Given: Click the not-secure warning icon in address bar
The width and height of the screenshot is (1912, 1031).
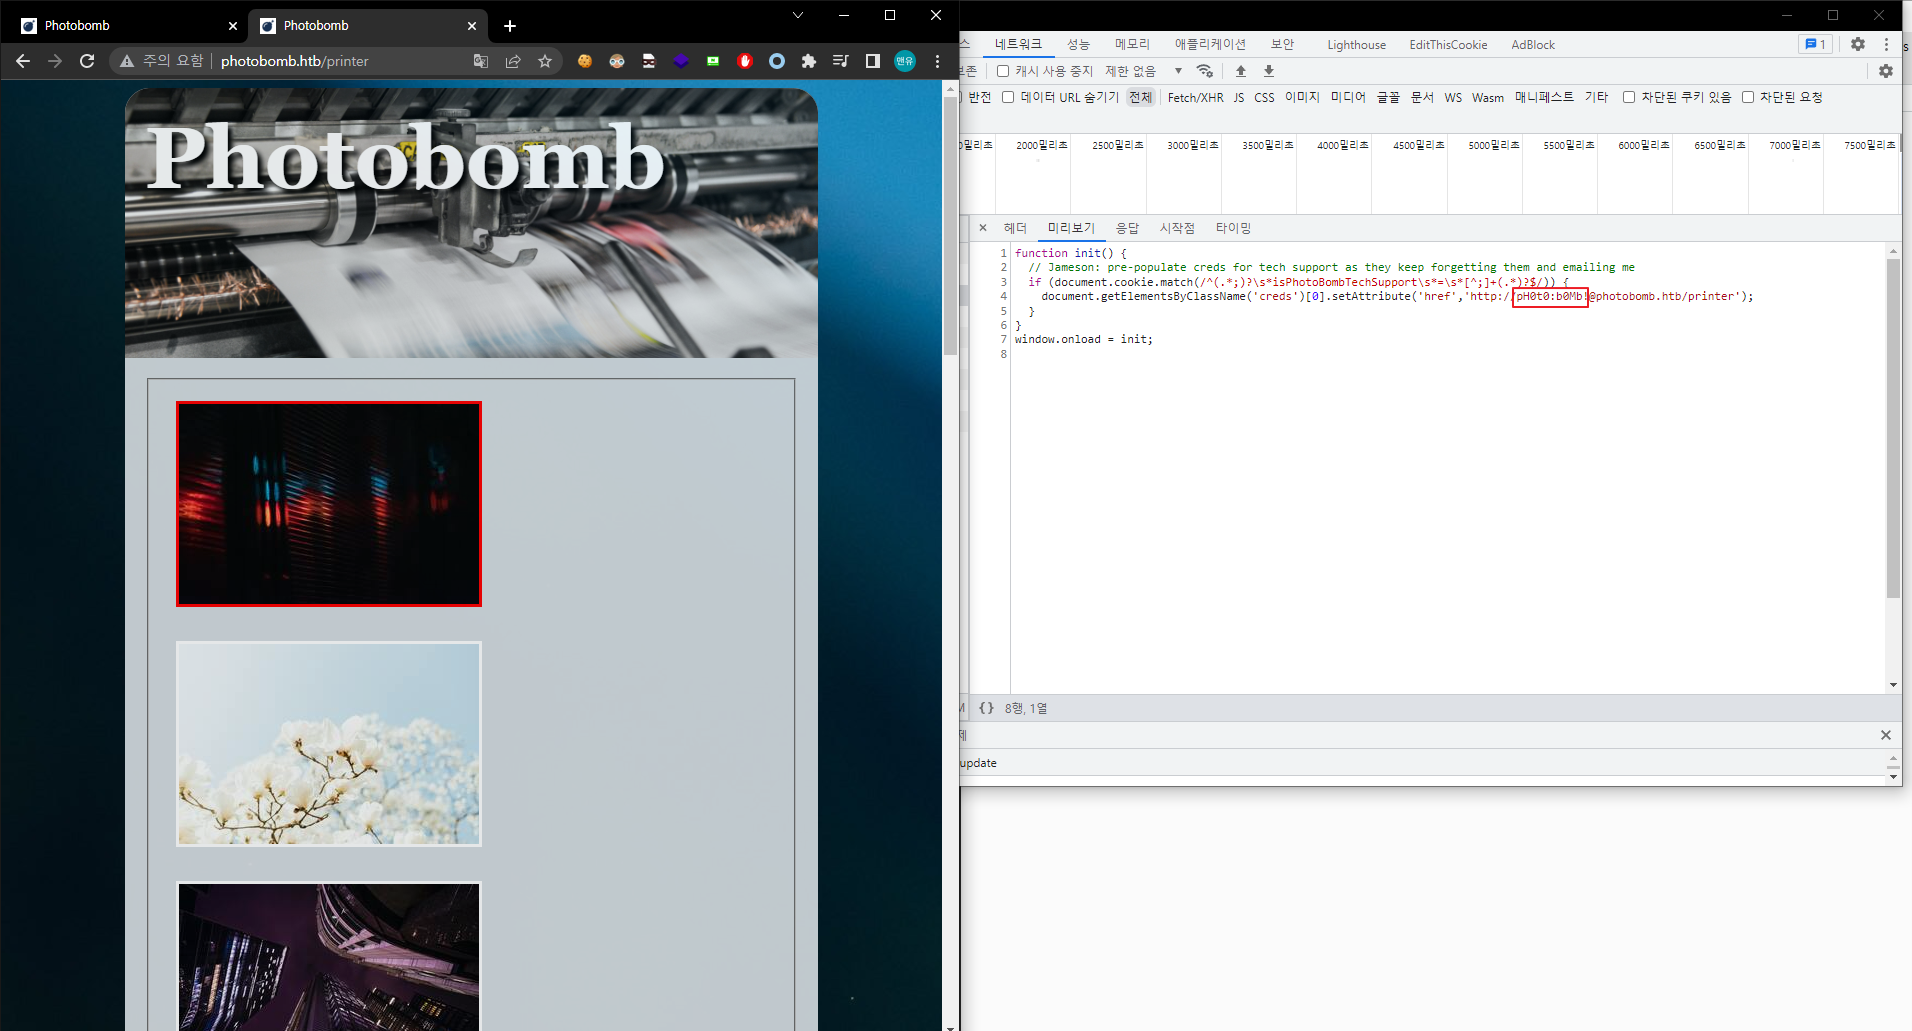Looking at the screenshot, I should [x=127, y=61].
